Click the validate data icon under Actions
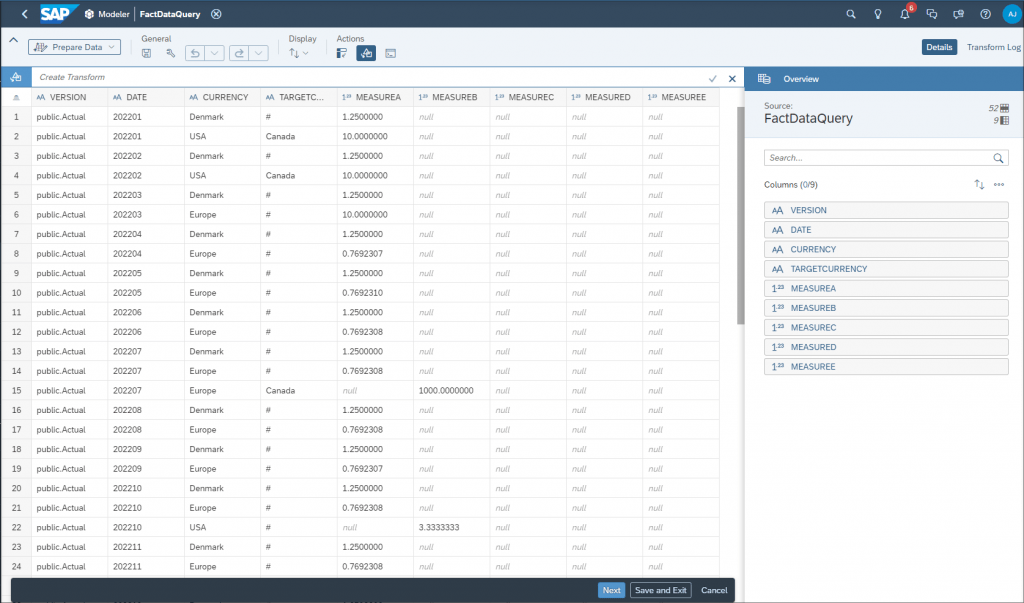 coord(342,54)
